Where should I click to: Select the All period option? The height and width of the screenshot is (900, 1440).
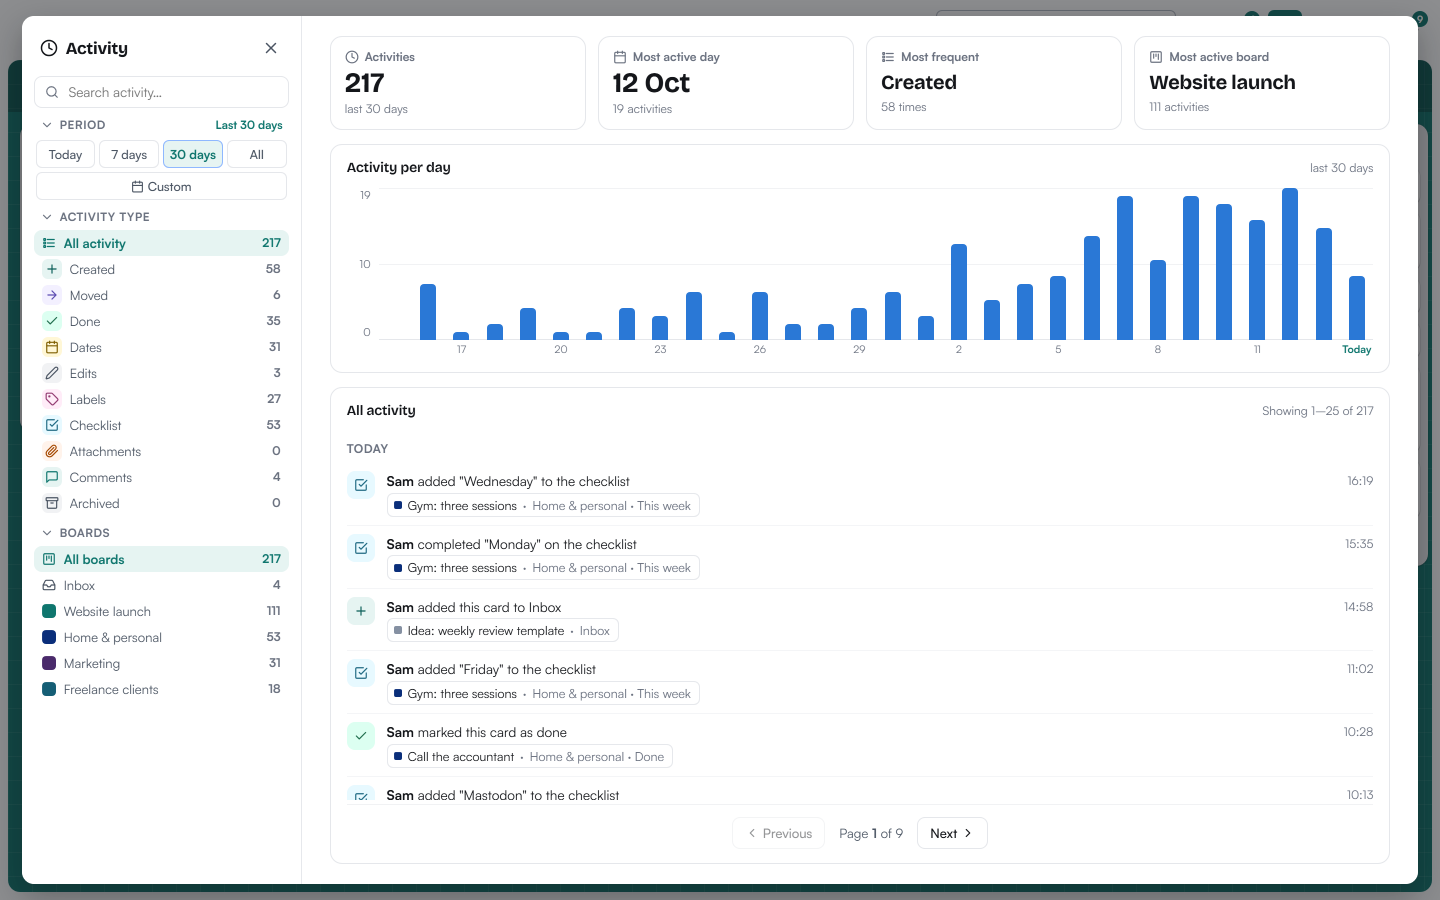pyautogui.click(x=257, y=154)
